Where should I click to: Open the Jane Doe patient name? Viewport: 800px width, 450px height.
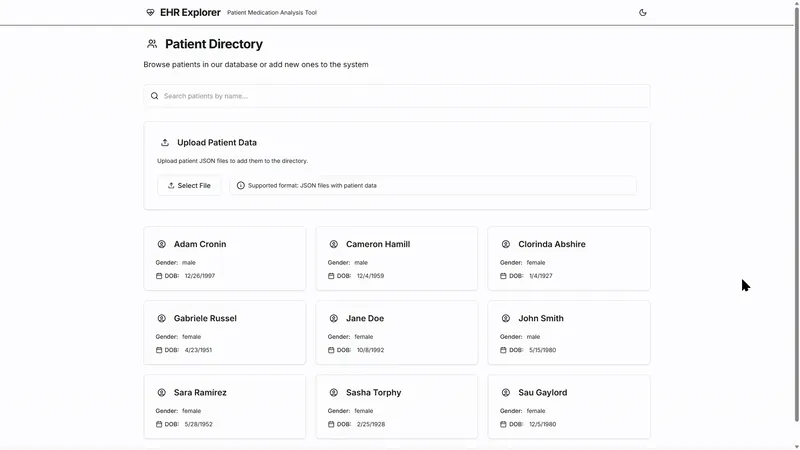tap(365, 318)
